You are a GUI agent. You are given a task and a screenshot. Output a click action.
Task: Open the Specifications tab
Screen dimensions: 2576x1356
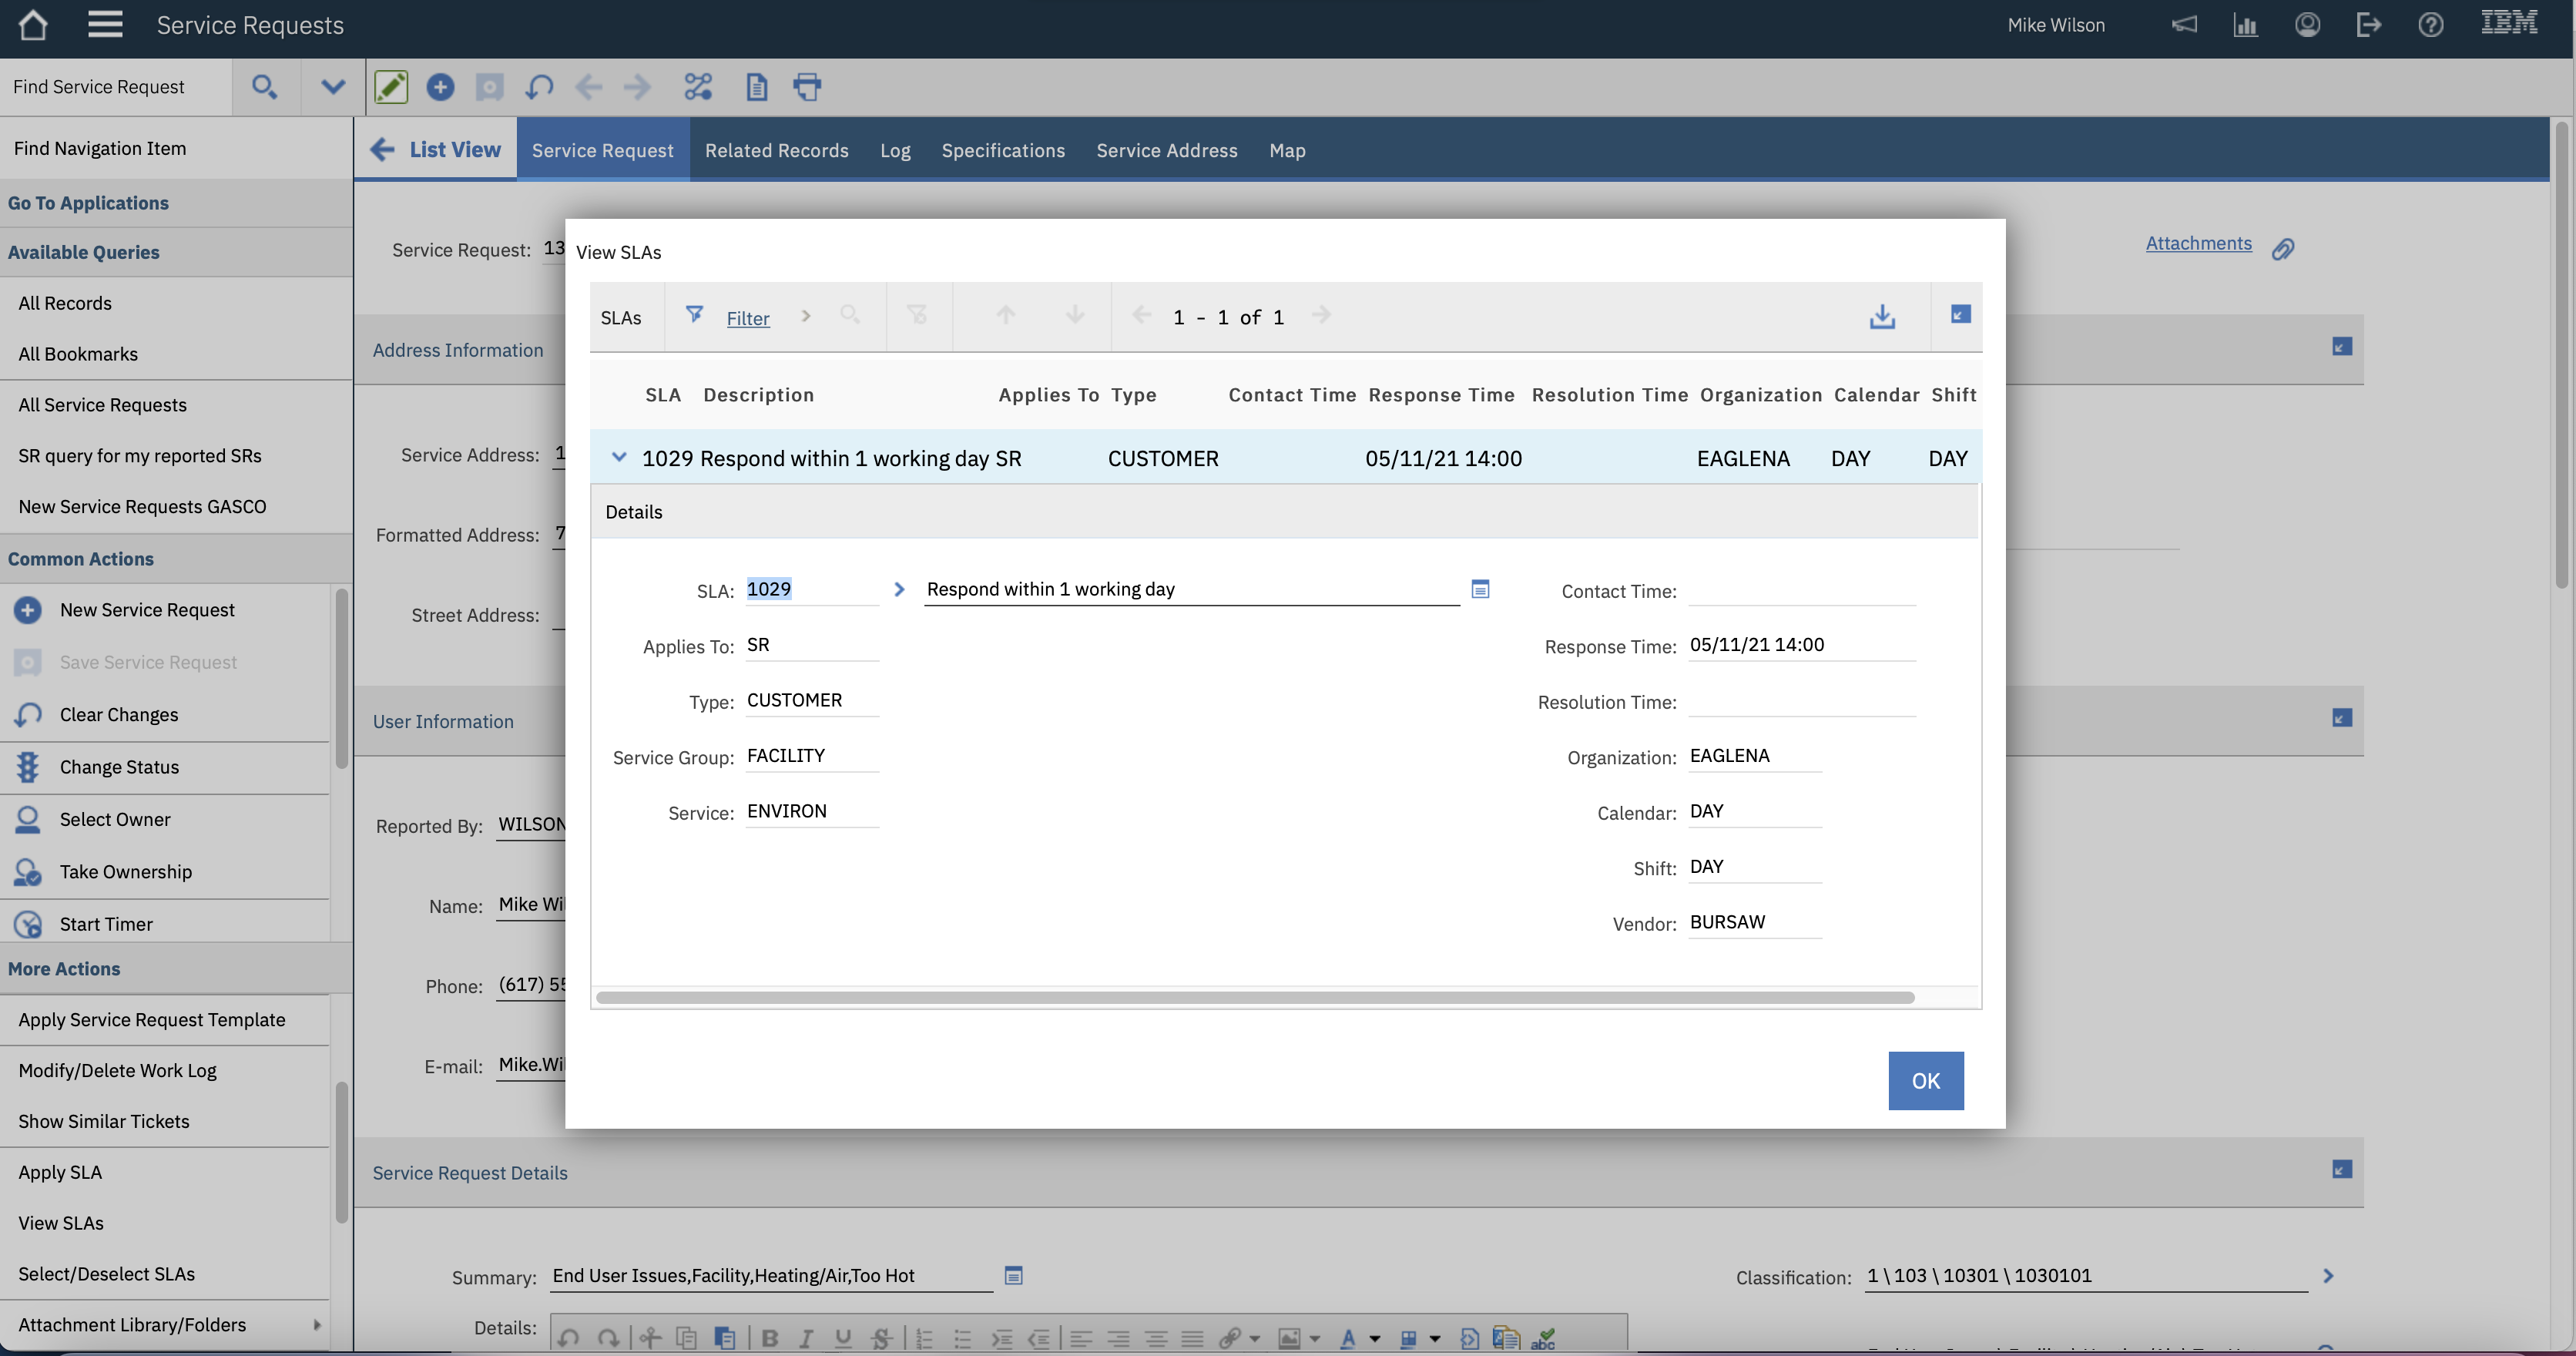pos(1002,150)
